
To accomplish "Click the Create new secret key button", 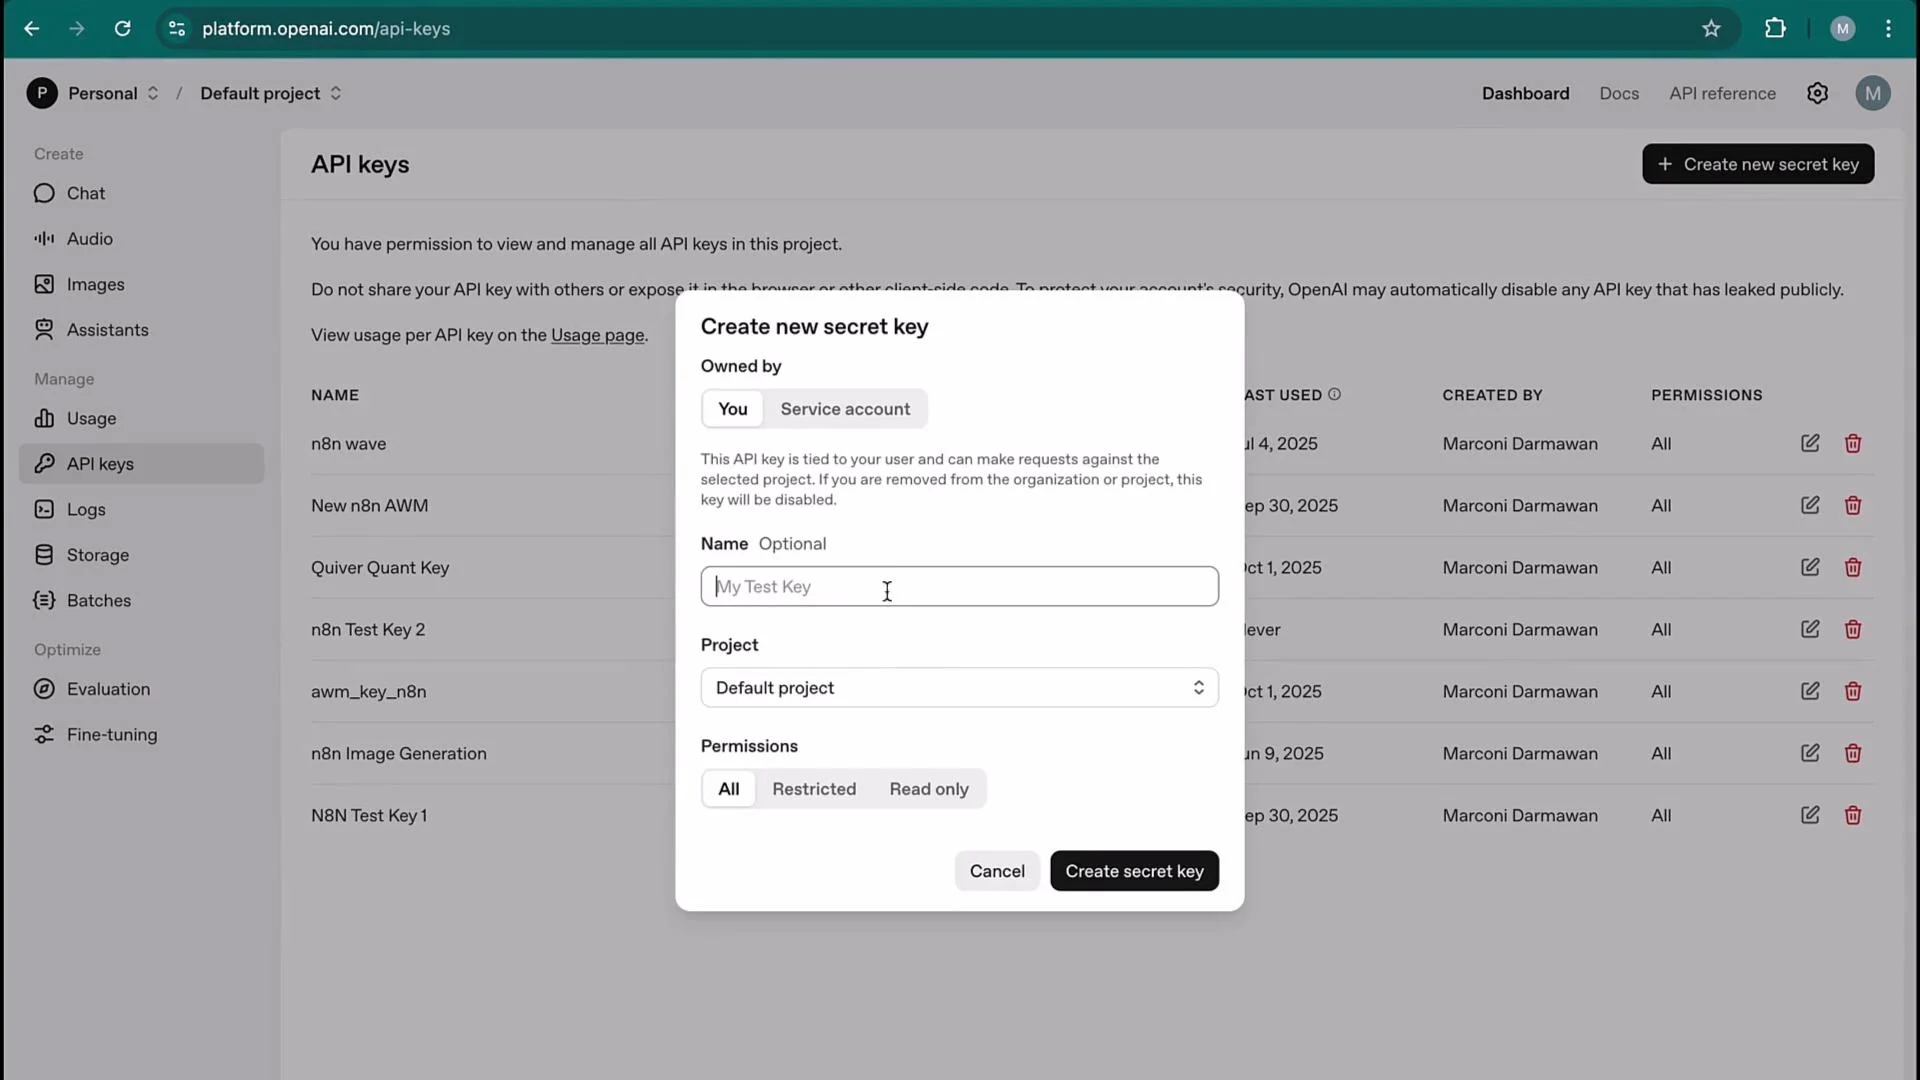I will tap(1757, 164).
